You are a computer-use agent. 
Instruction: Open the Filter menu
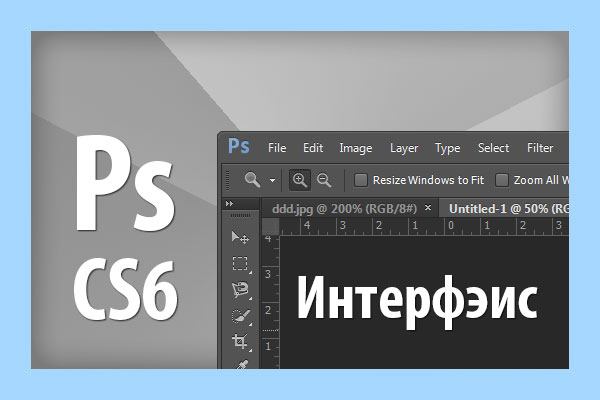[540, 148]
